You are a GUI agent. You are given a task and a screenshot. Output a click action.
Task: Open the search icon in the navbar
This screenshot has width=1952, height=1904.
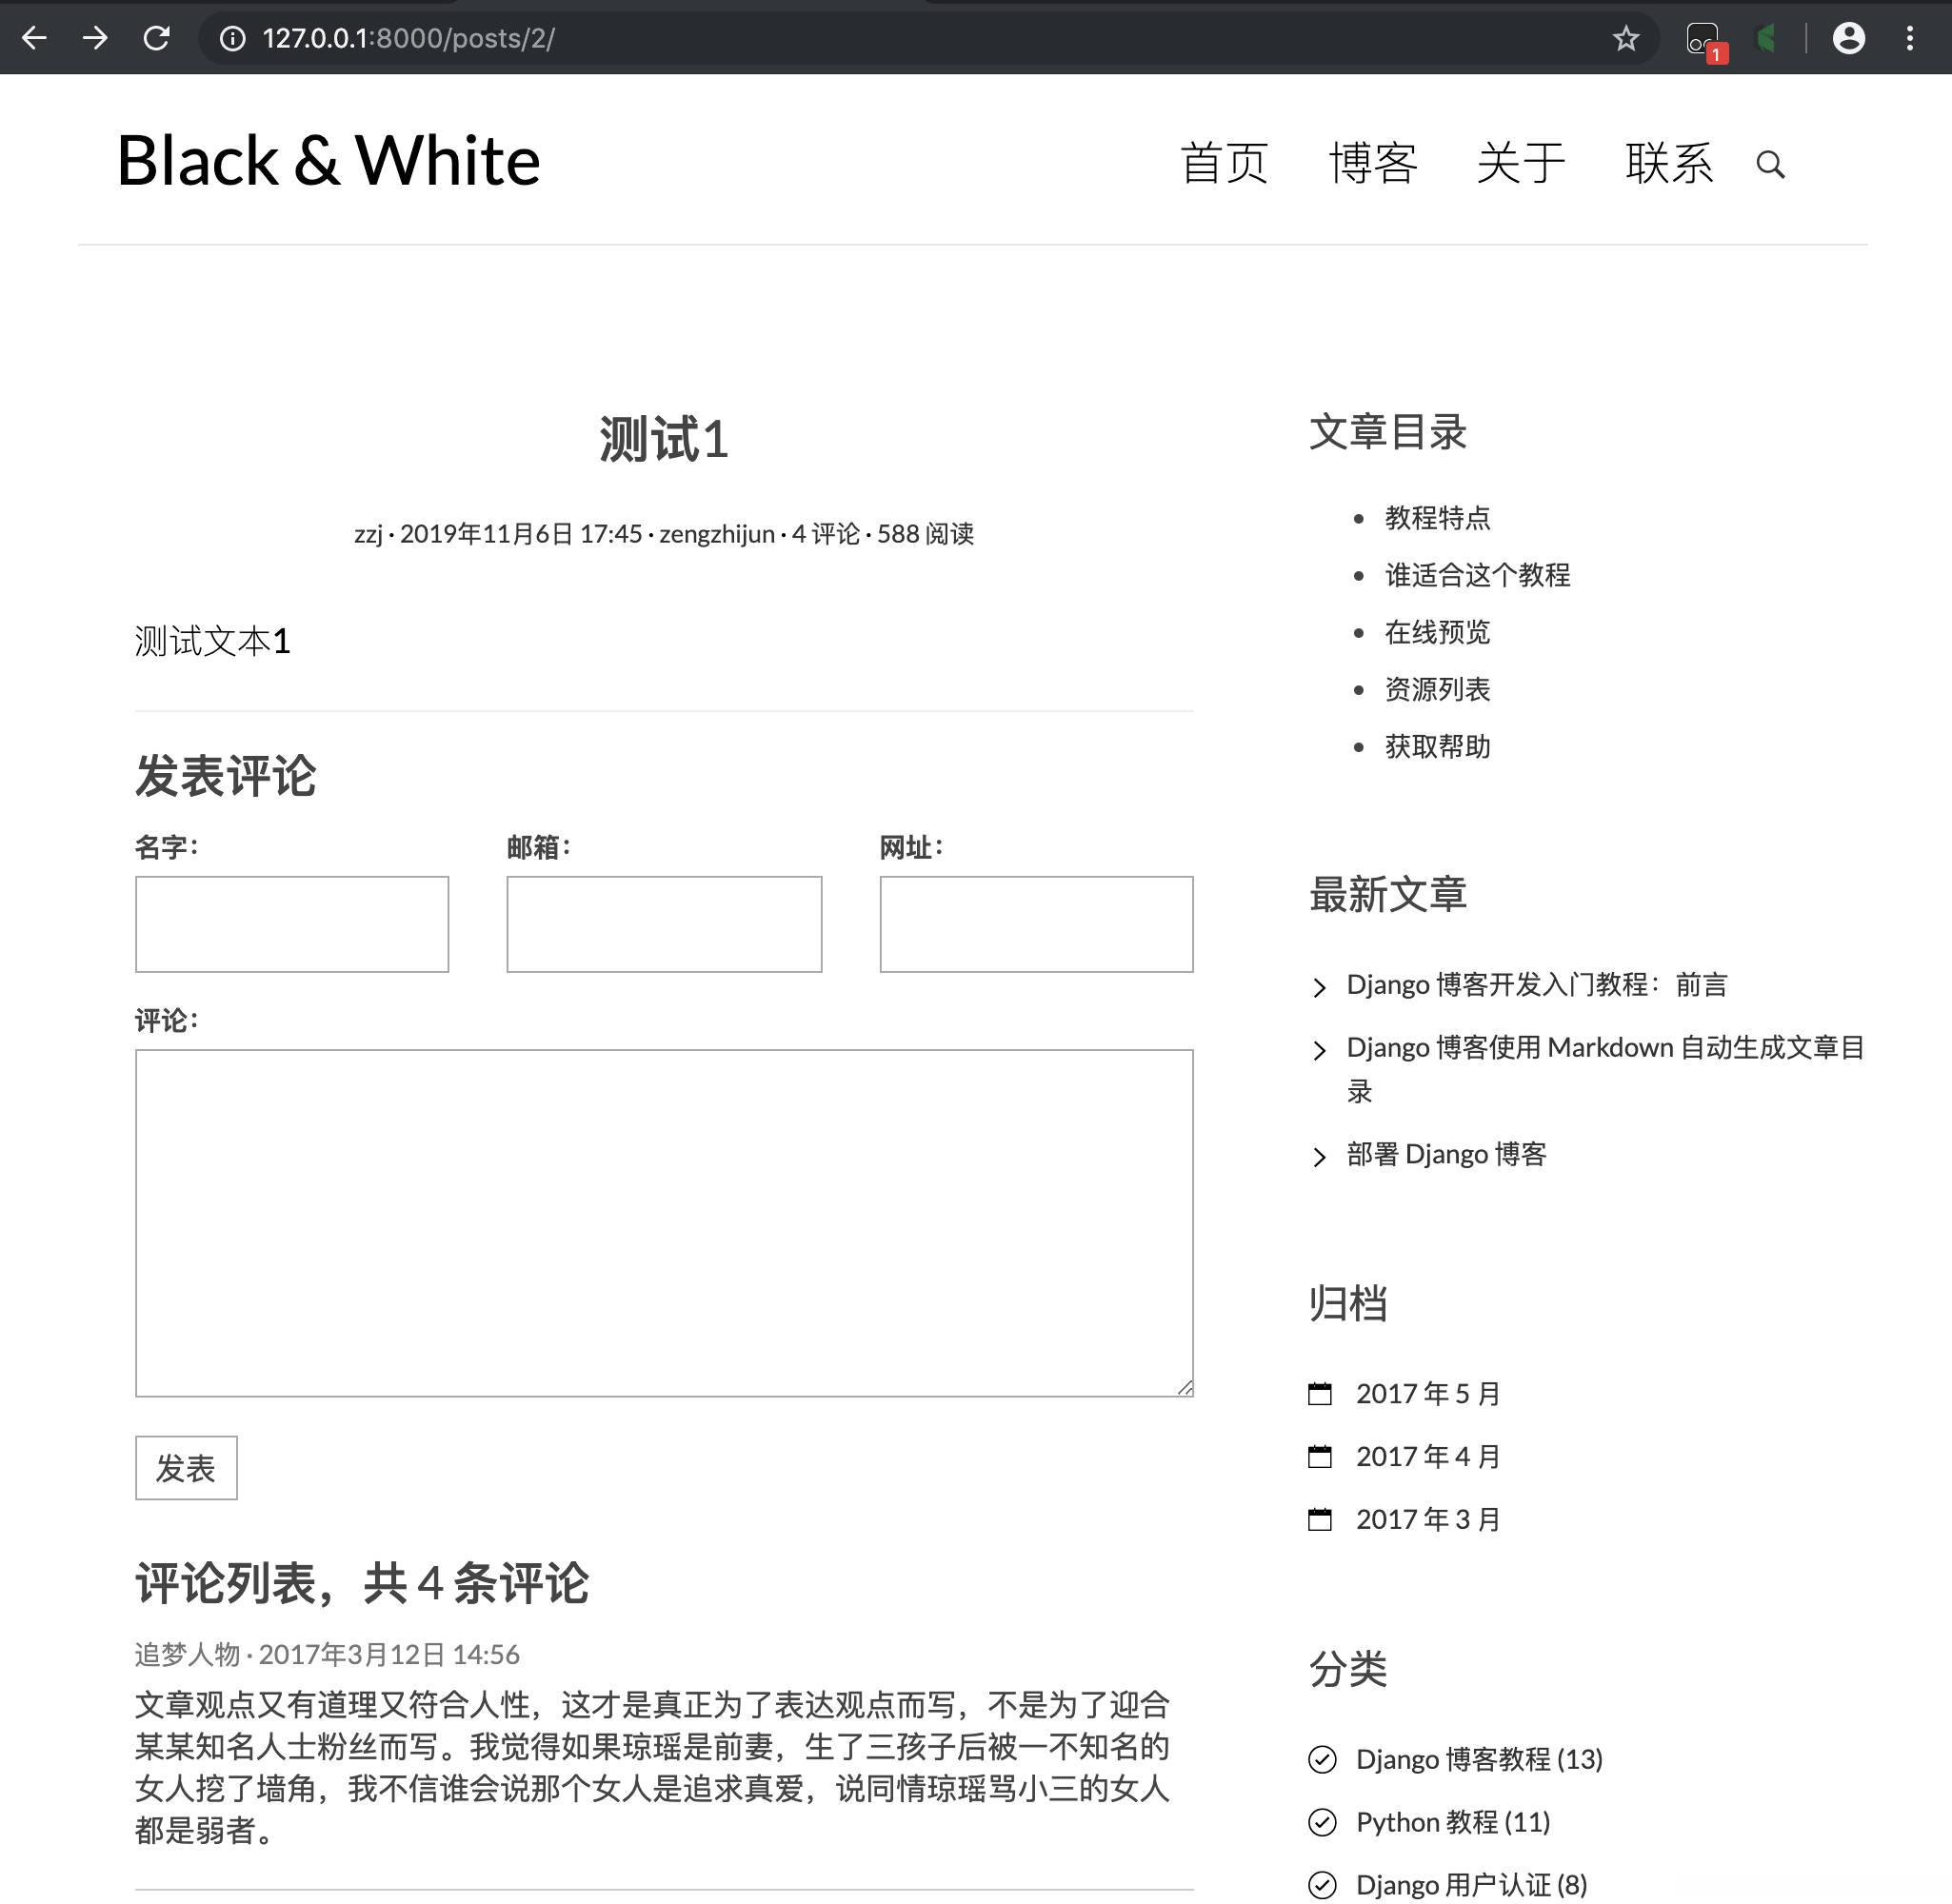[1771, 165]
